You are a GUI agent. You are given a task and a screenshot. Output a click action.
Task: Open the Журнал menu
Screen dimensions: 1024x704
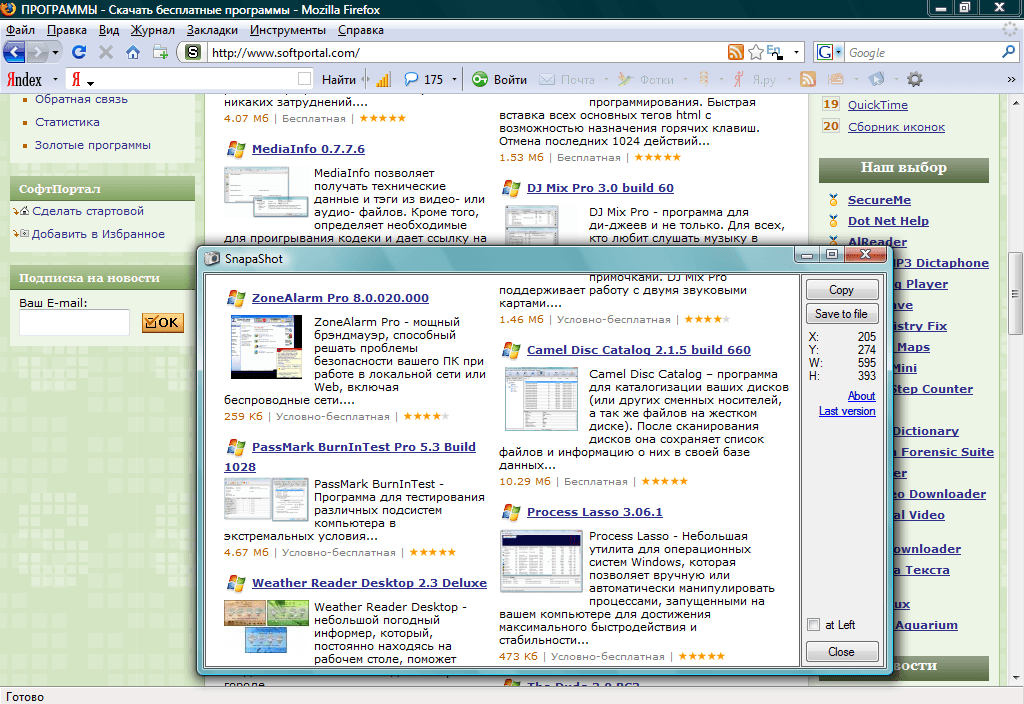[x=153, y=30]
